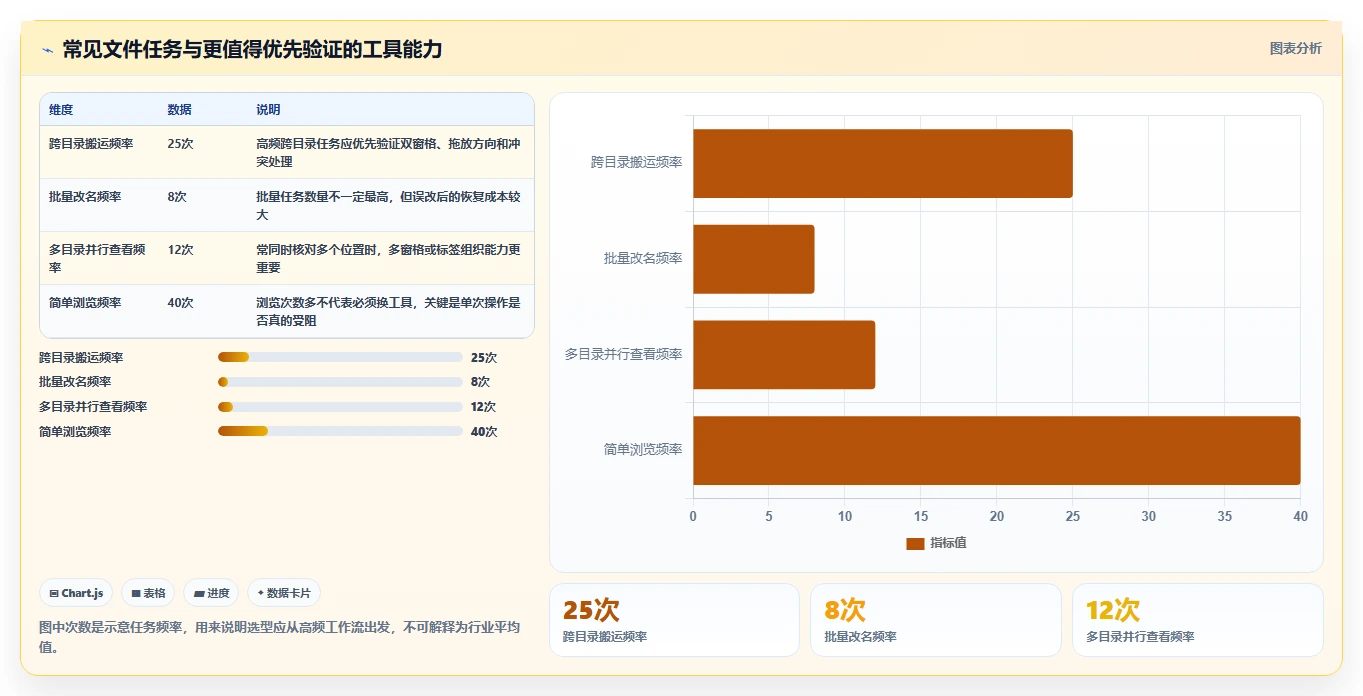The height and width of the screenshot is (696, 1363).
Task: Click the 12次 data card
Action: 1197,620
